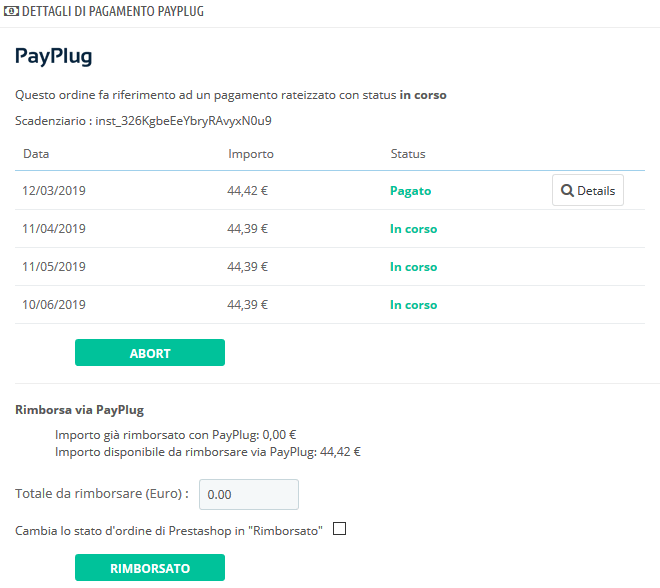Open Details for the 12/03/2019 payment

click(x=587, y=191)
